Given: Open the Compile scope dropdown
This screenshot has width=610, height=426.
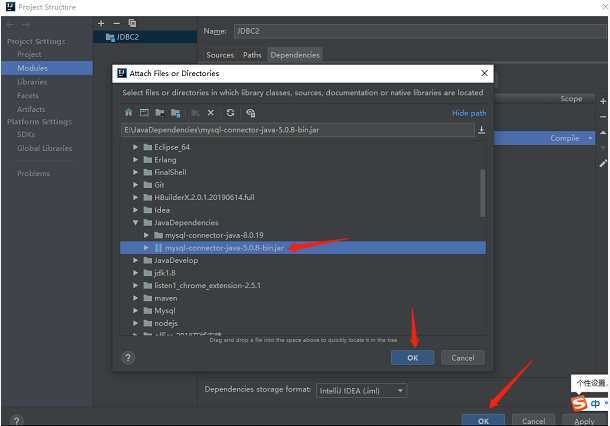Looking at the screenshot, I should tap(591, 138).
